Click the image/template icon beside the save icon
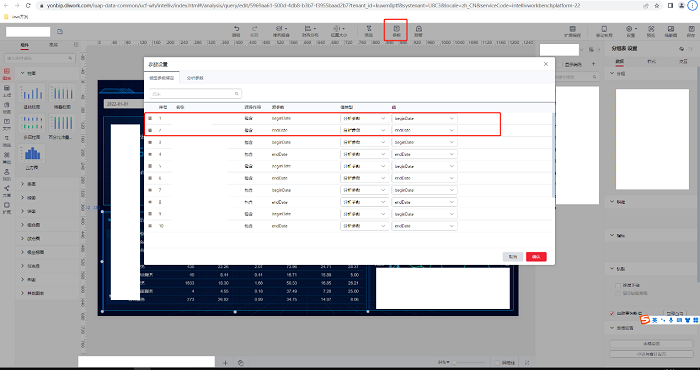 point(671,29)
